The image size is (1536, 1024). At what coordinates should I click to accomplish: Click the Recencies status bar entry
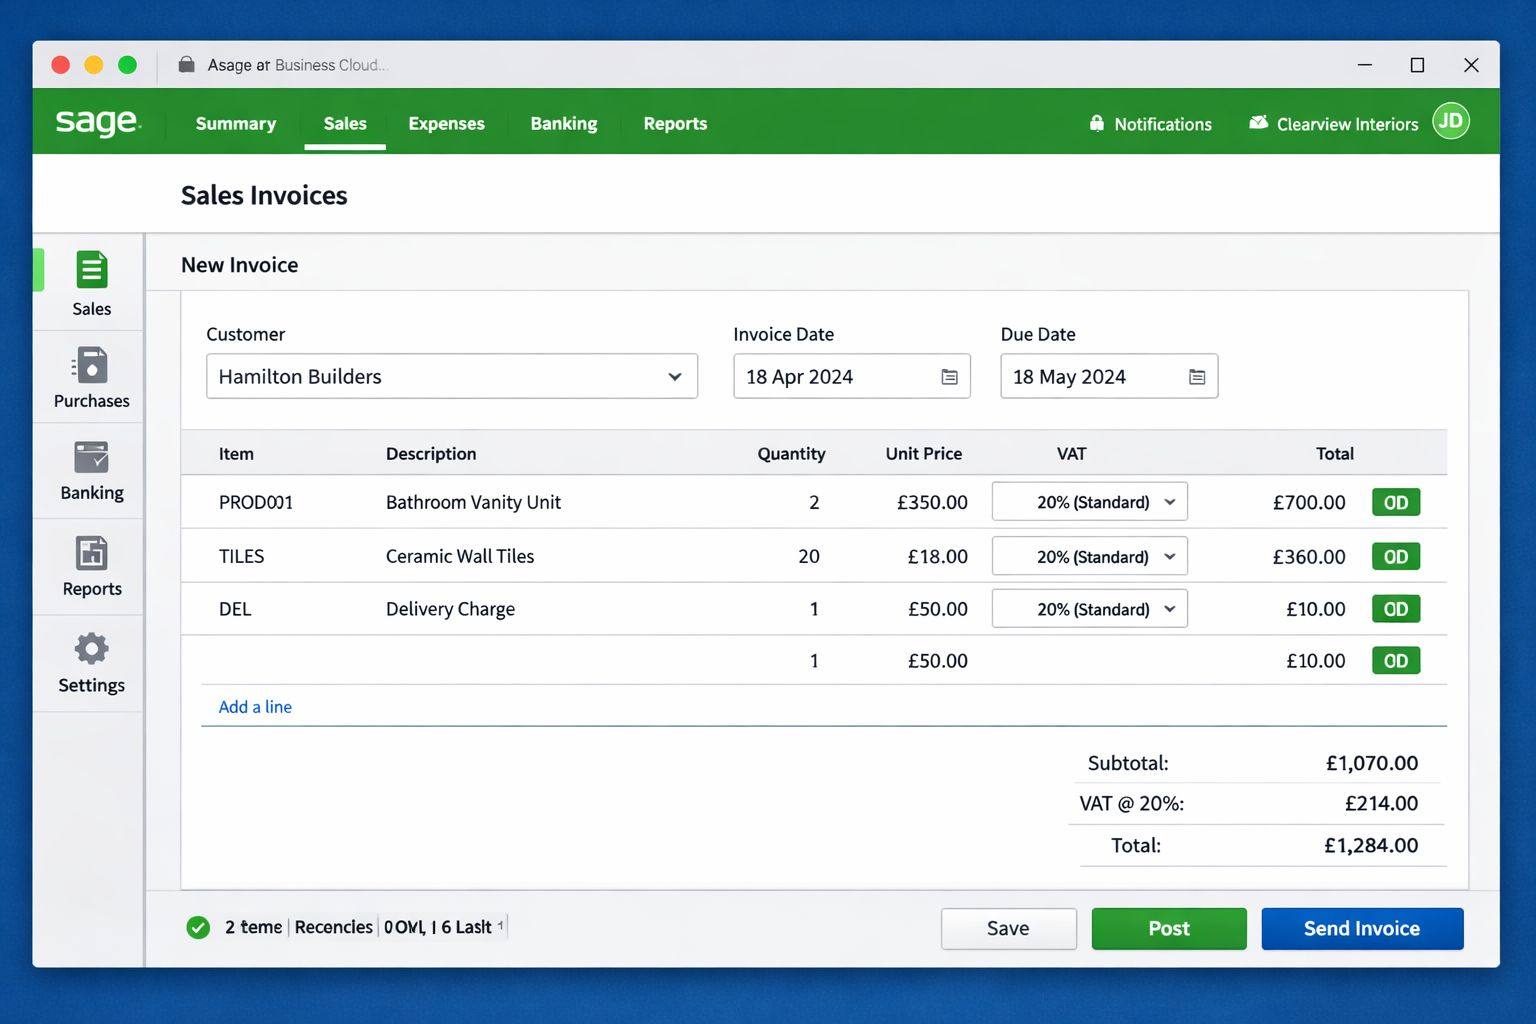pyautogui.click(x=334, y=927)
